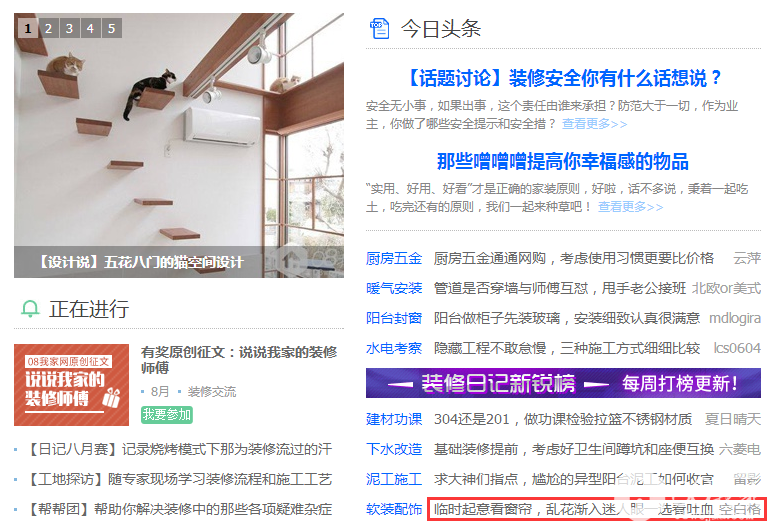
Task: Open 【工地探访】 list article
Action: (x=179, y=479)
